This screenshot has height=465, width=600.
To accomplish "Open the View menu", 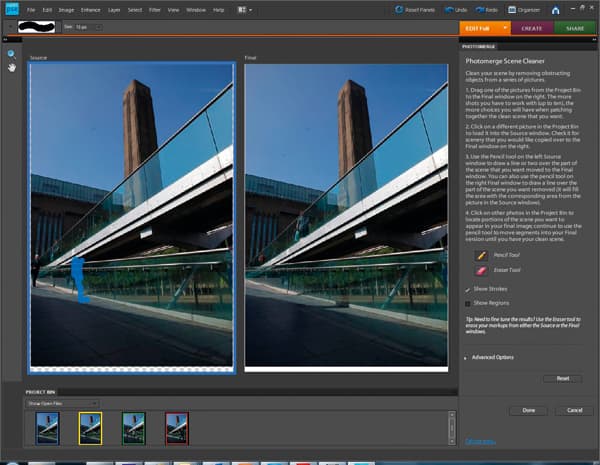I will click(173, 10).
